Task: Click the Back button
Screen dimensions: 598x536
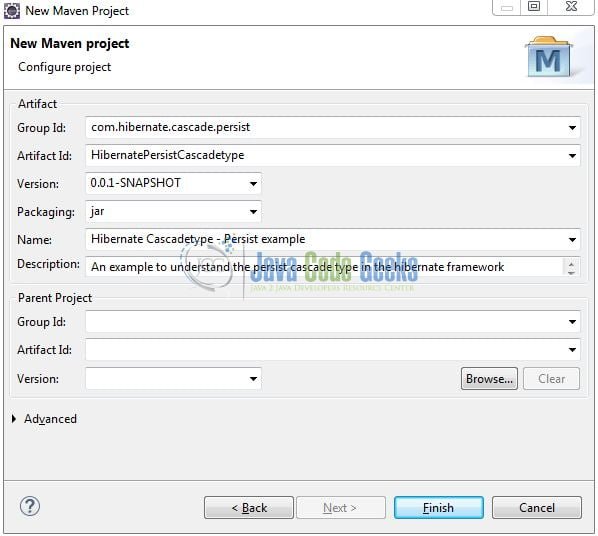Action: [249, 507]
